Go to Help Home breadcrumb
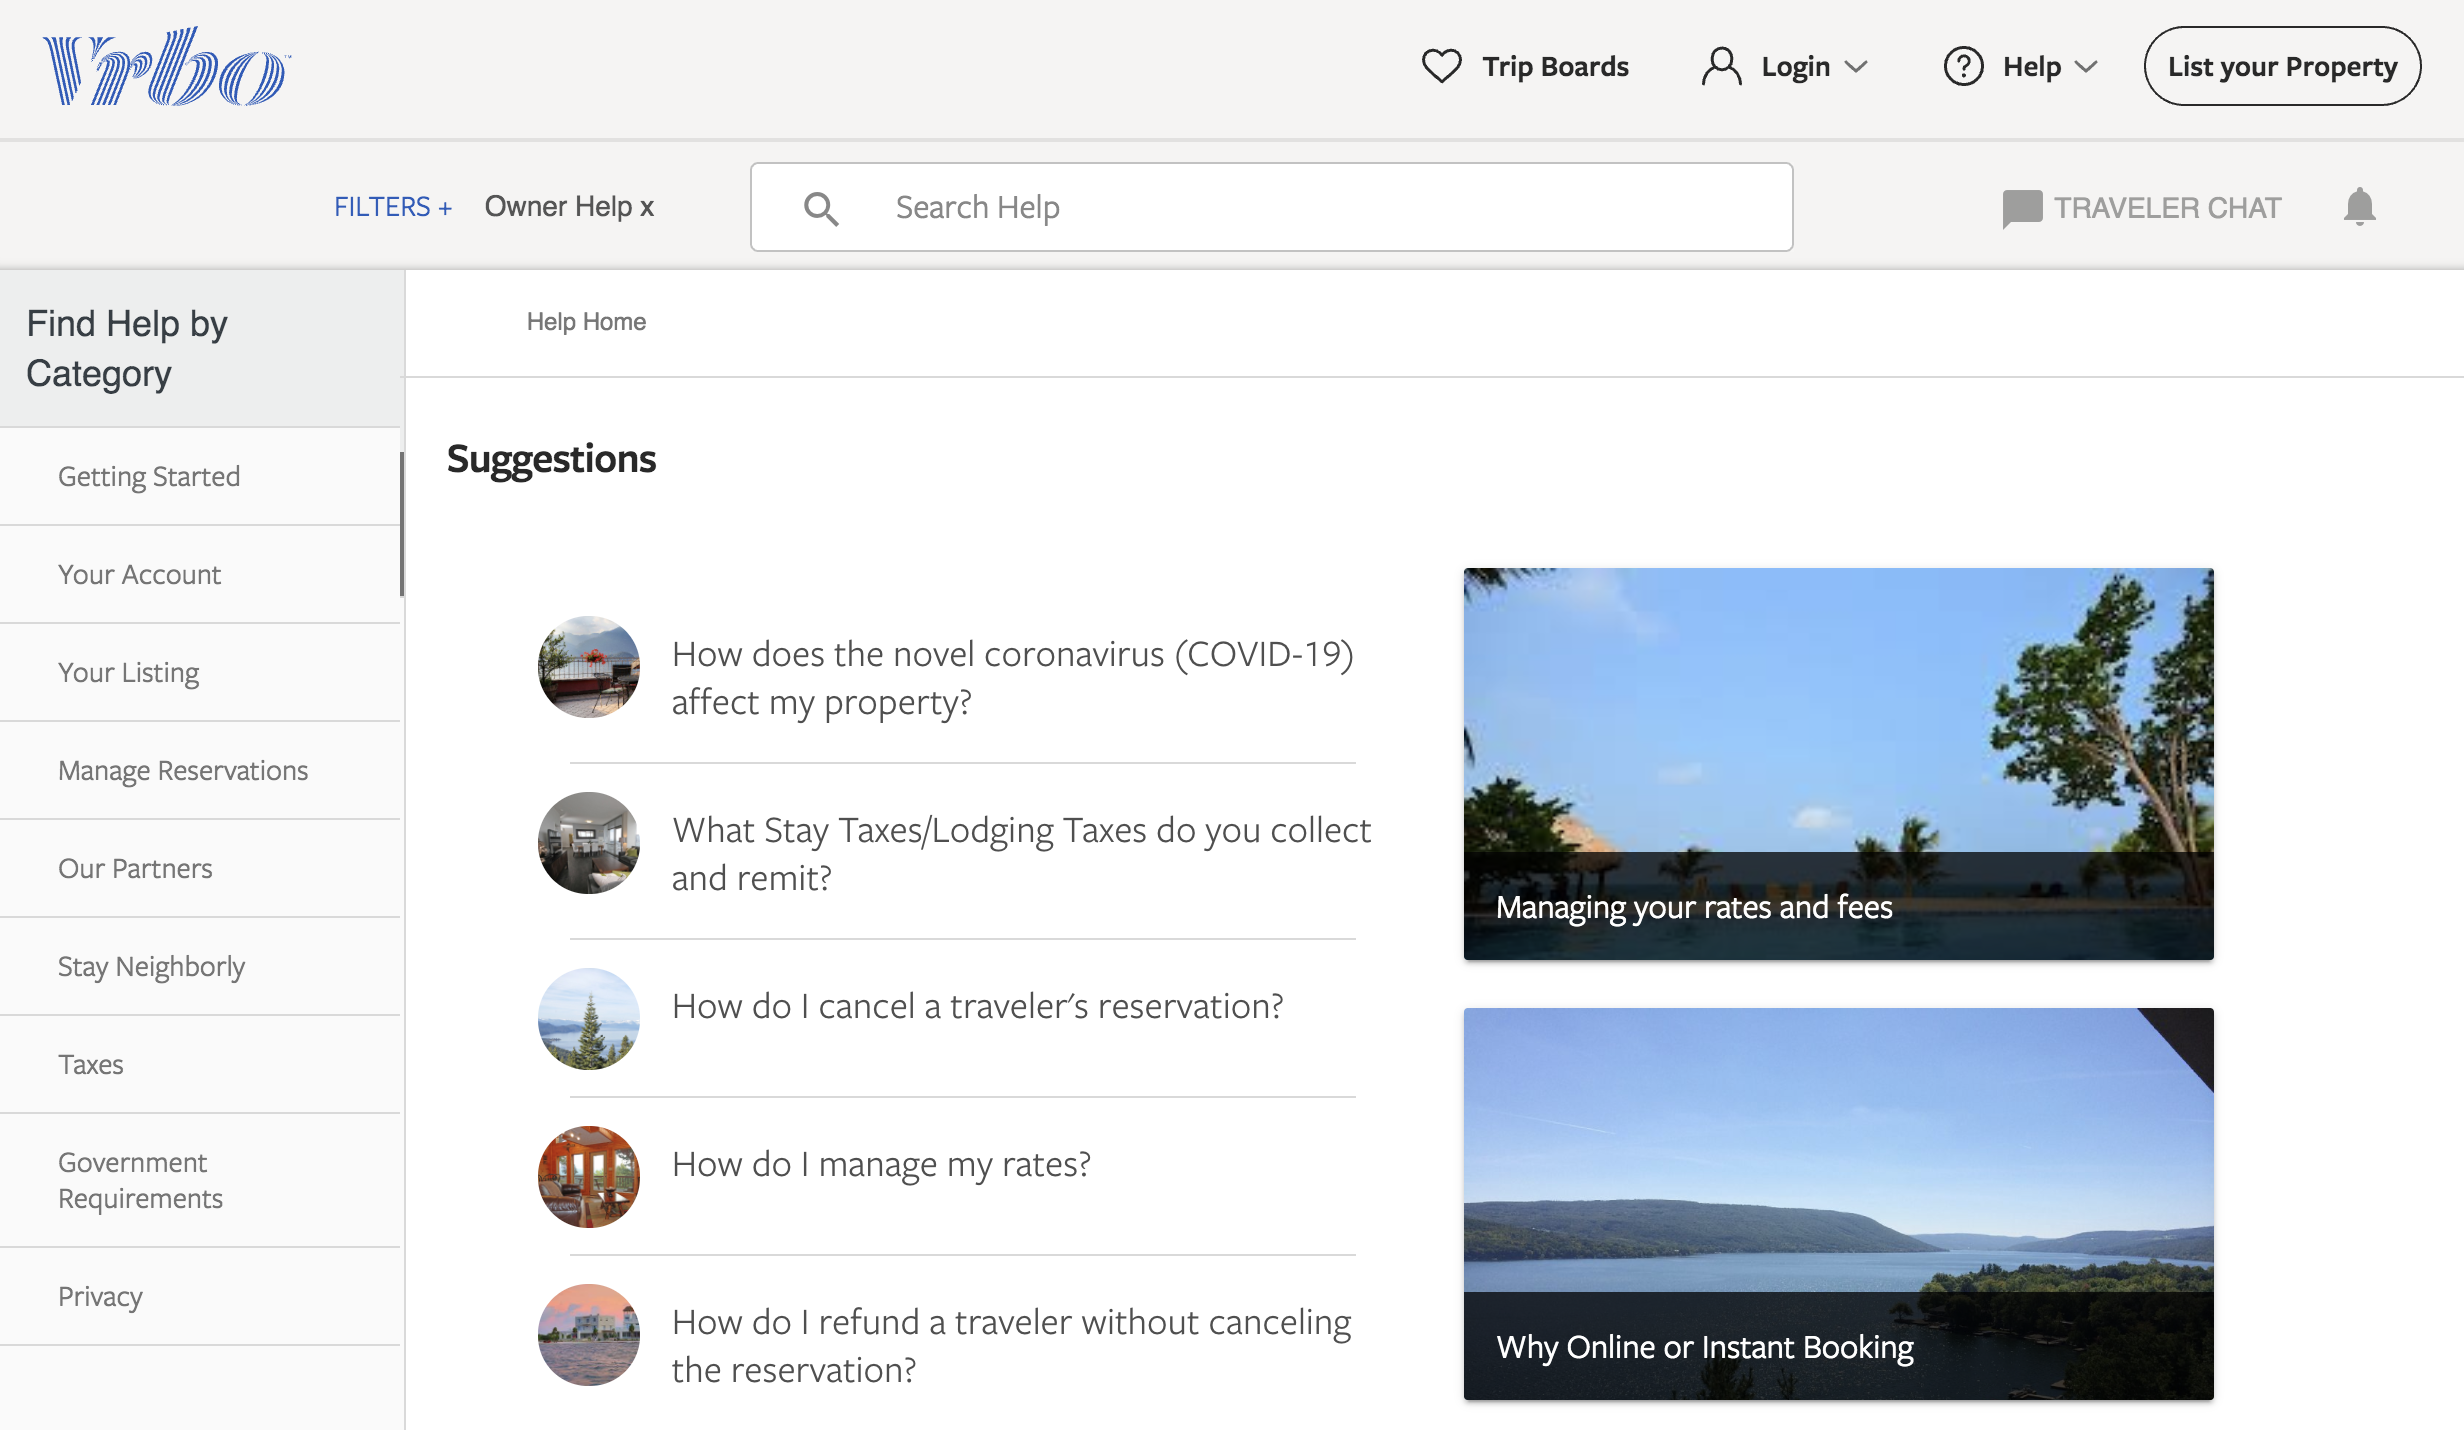Screen dimensions: 2464x1430 click(586, 322)
